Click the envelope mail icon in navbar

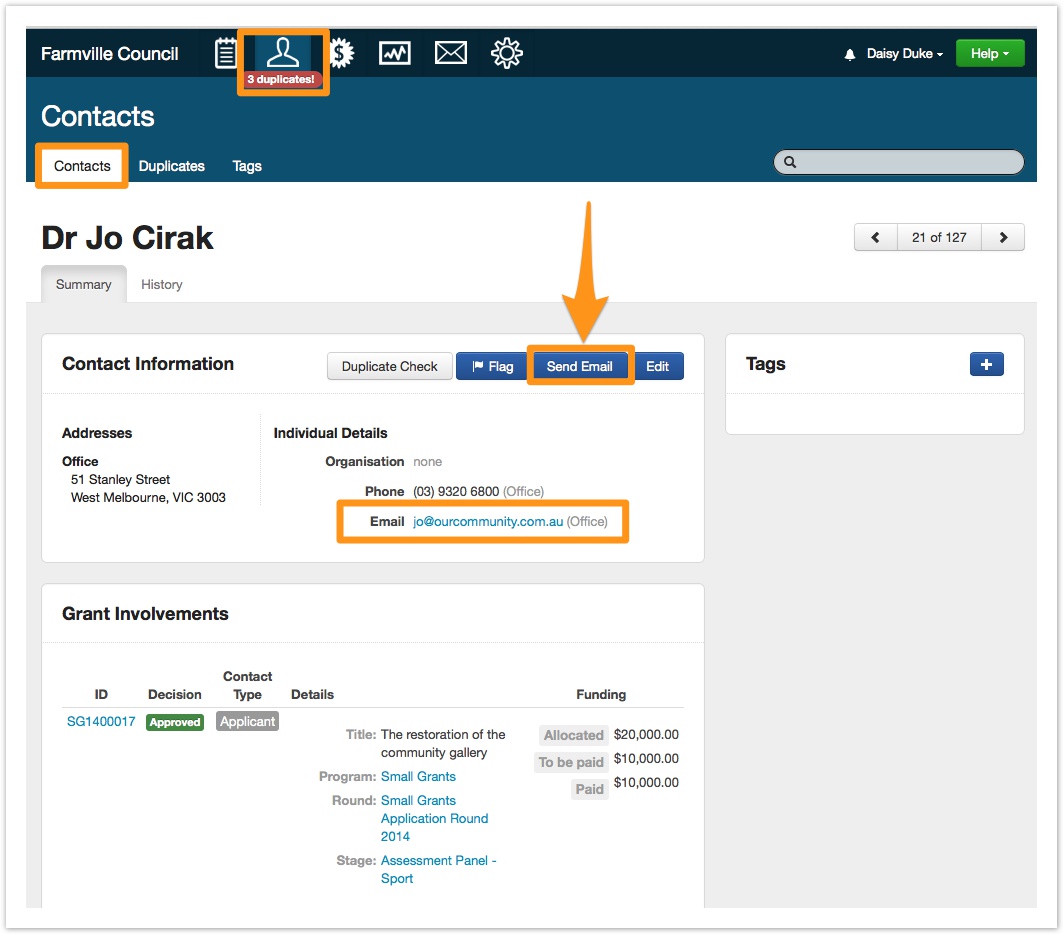[450, 54]
